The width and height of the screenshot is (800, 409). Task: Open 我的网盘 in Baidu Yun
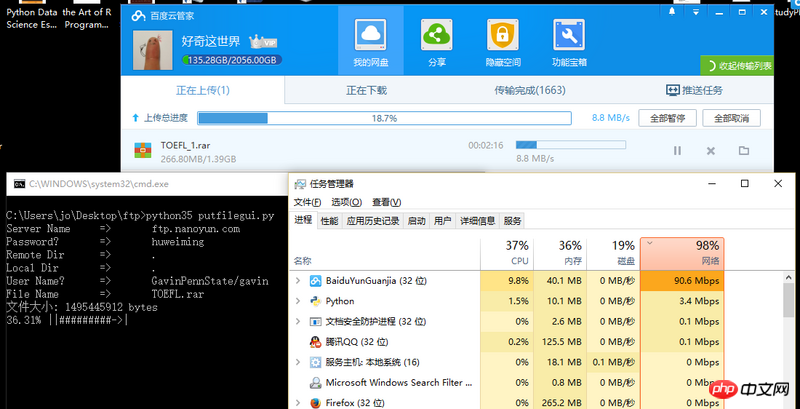click(371, 42)
